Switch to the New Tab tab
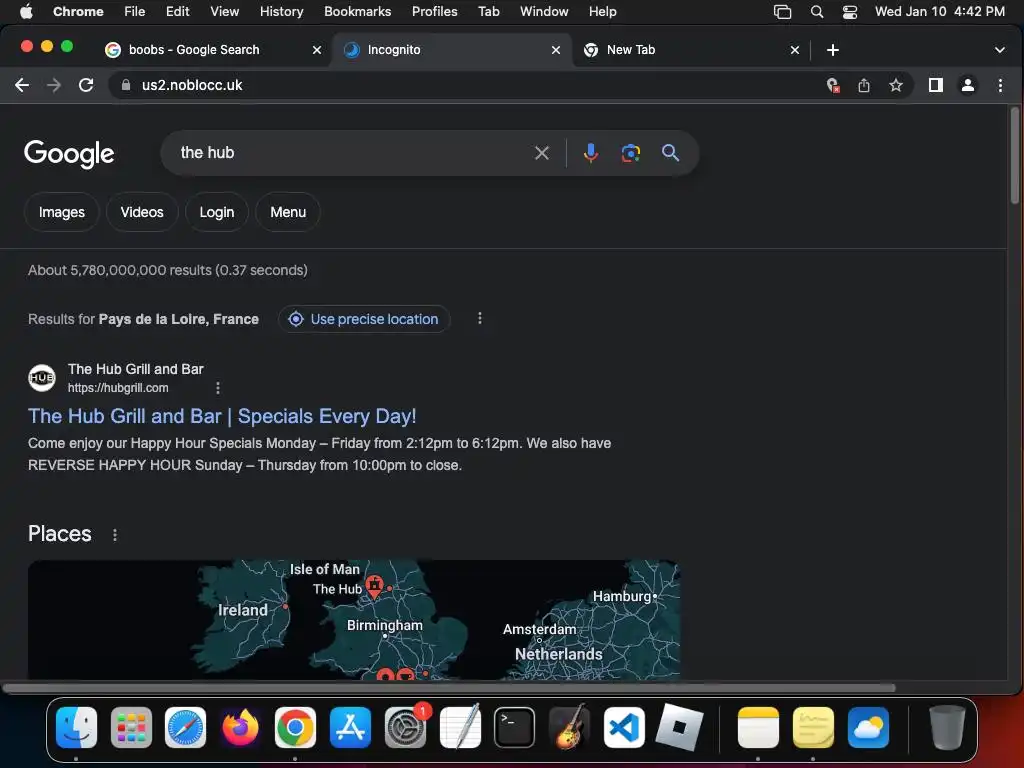This screenshot has width=1024, height=768. click(x=691, y=50)
